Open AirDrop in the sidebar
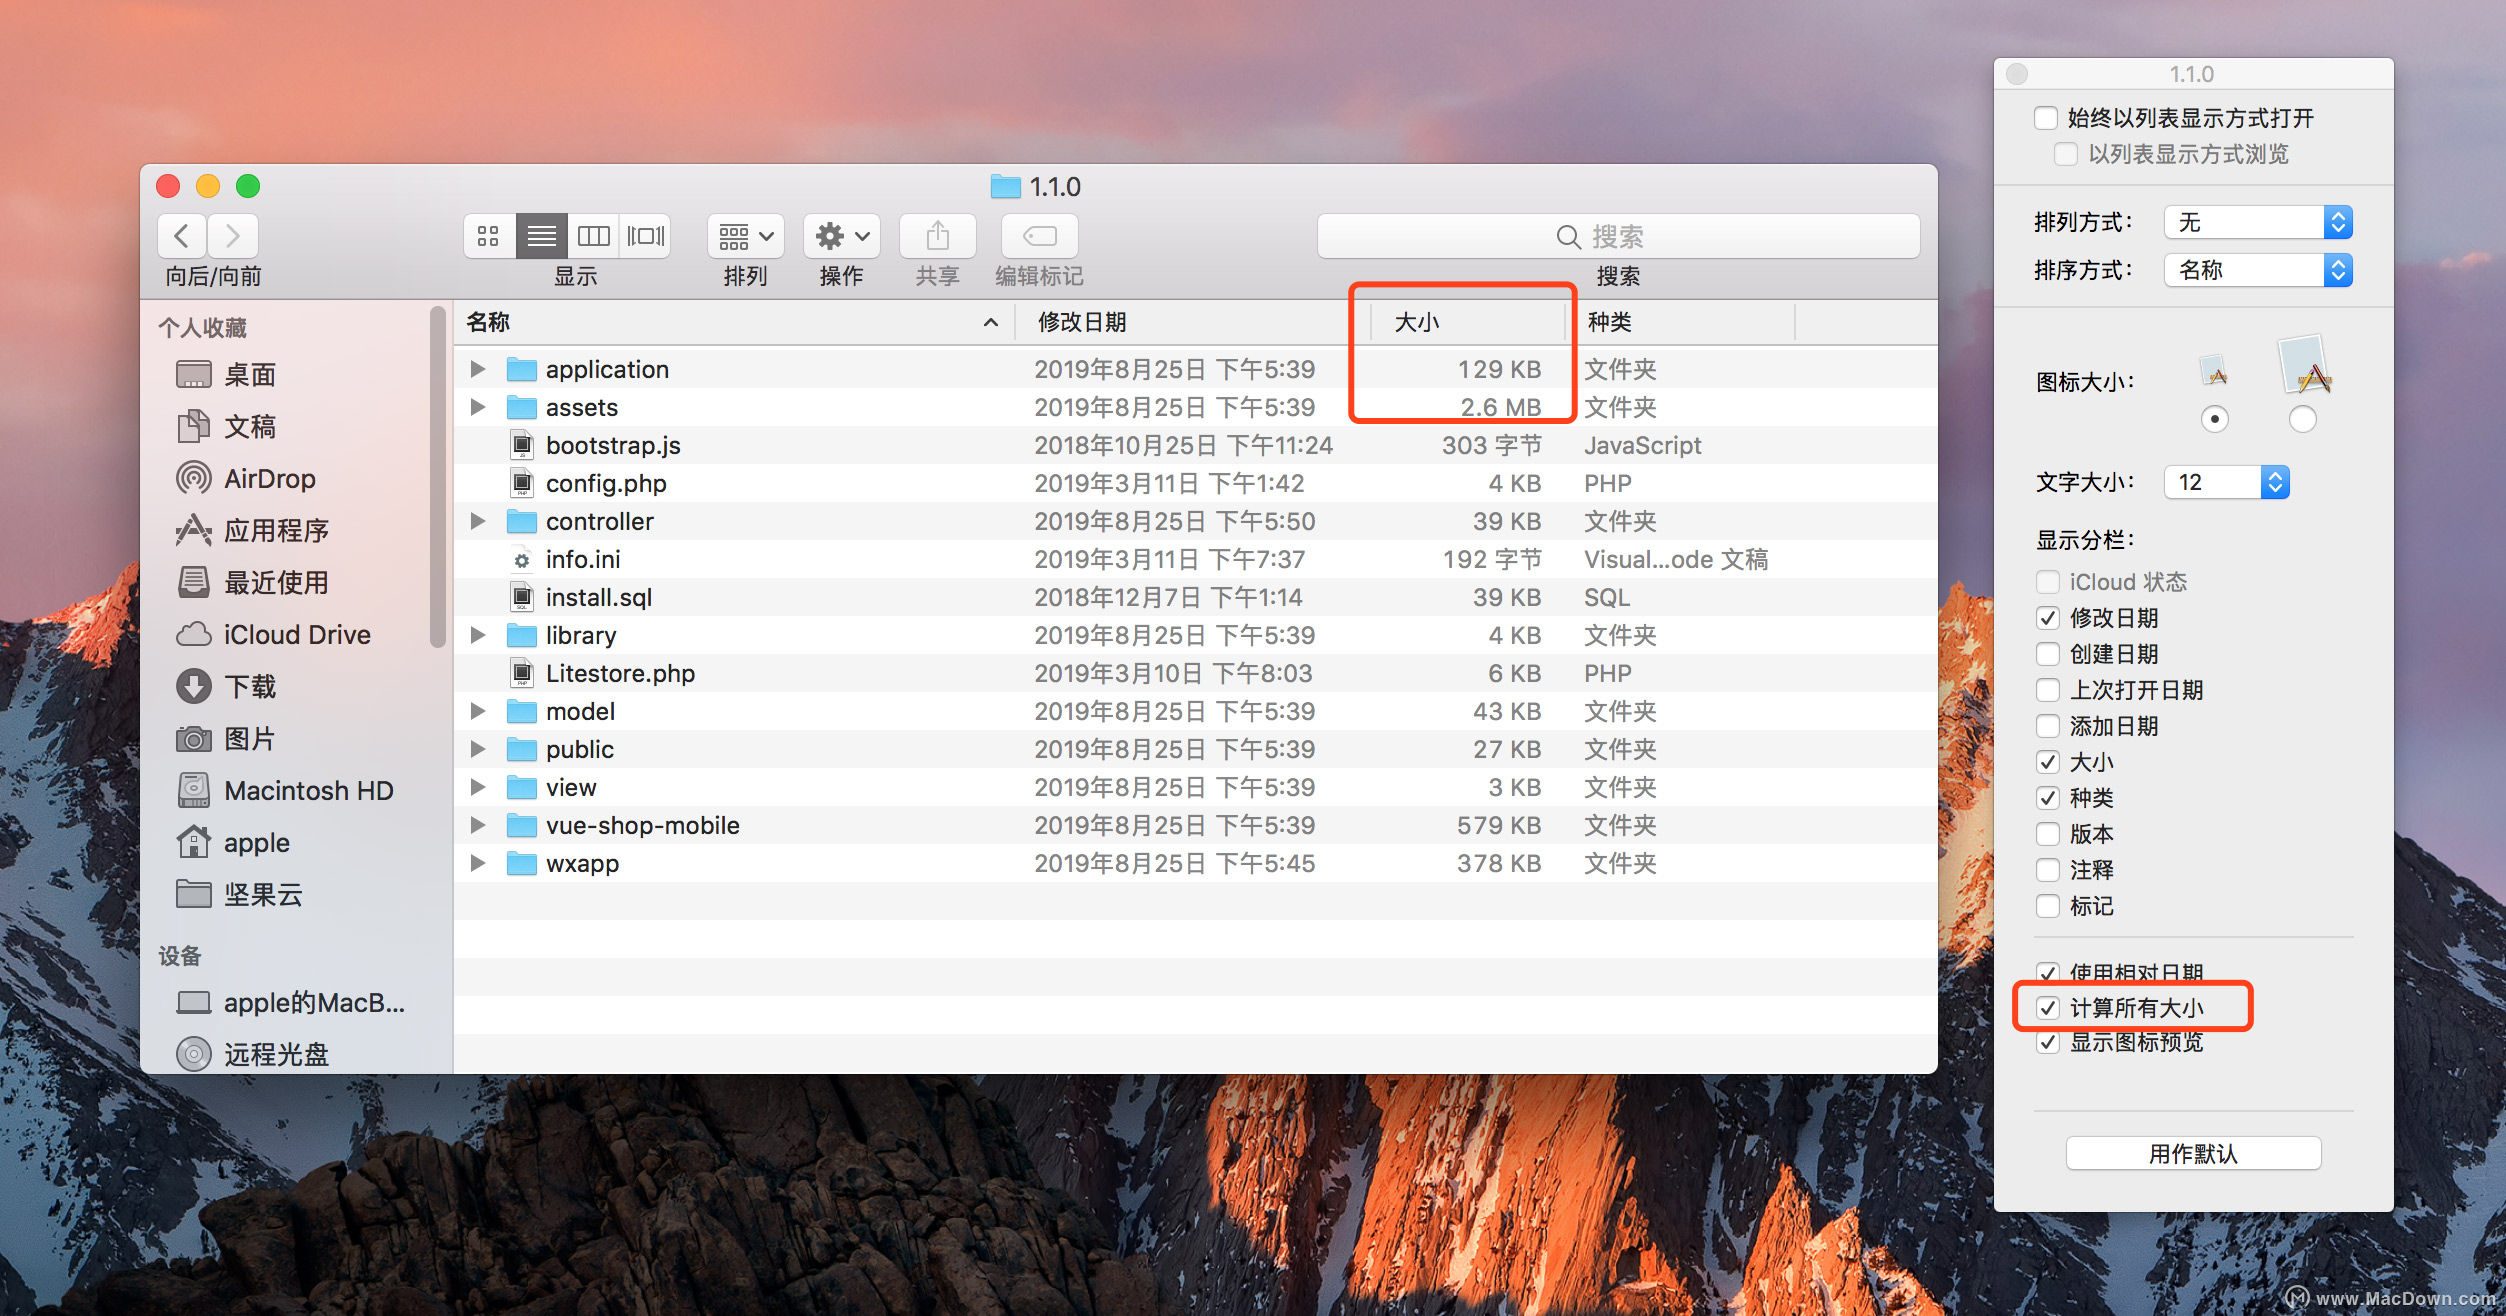 click(x=245, y=479)
